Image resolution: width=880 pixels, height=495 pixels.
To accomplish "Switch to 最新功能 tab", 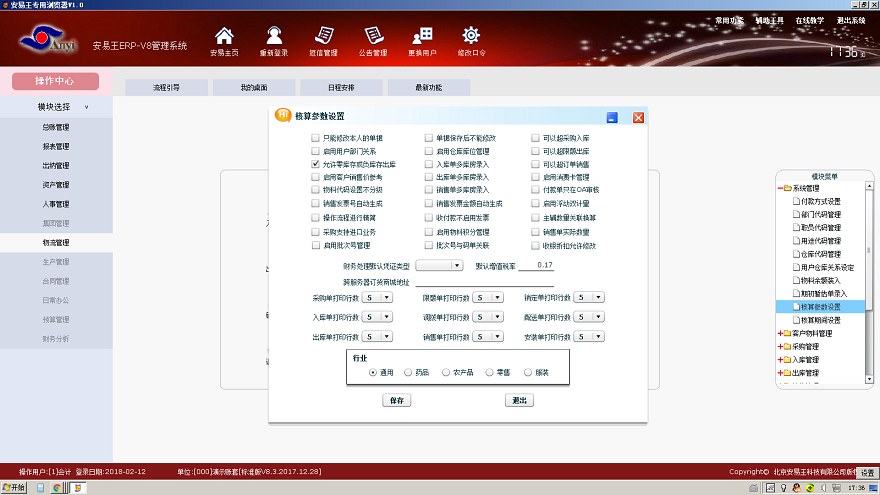I will (429, 88).
